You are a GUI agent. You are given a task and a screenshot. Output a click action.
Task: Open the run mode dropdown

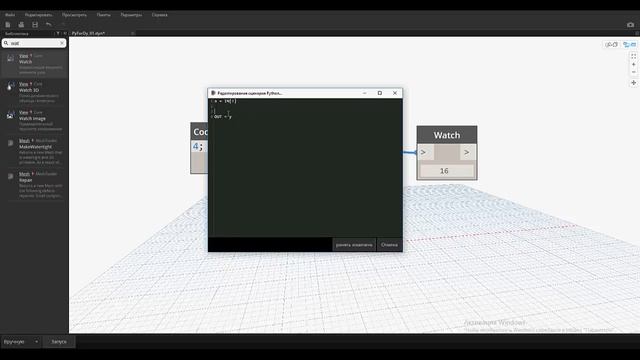click(x=21, y=342)
